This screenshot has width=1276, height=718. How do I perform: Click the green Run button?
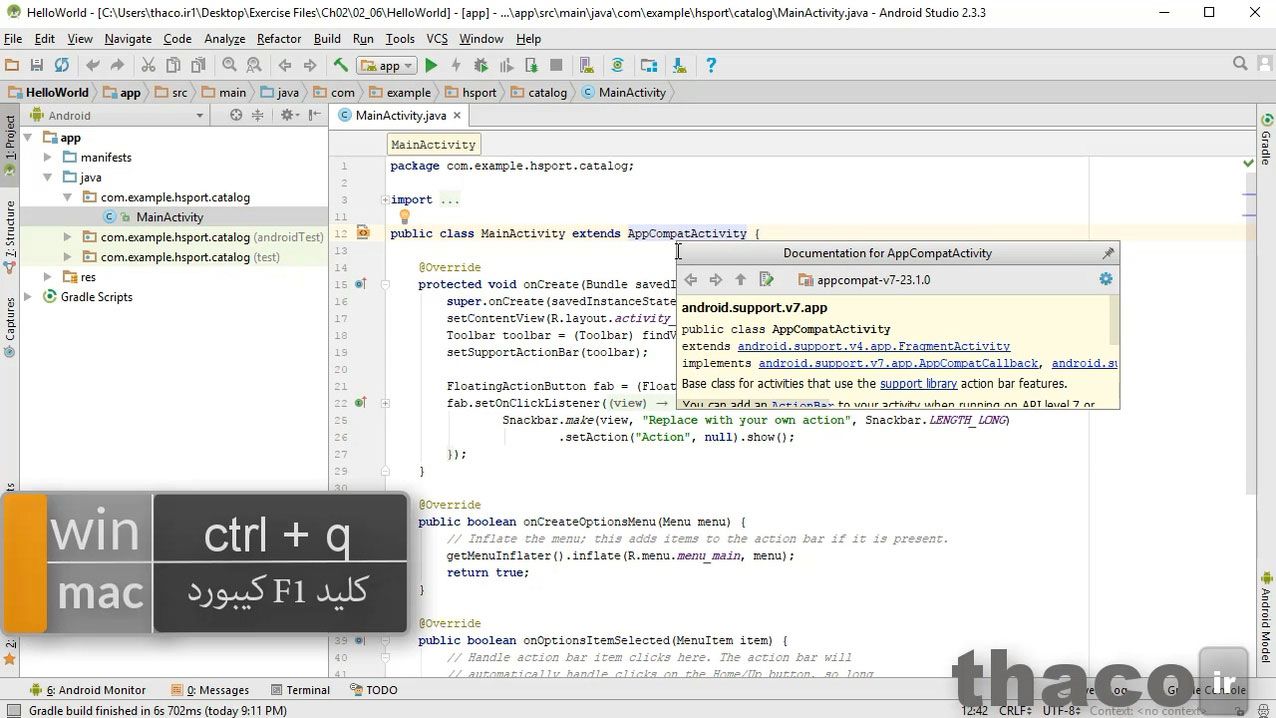(431, 65)
